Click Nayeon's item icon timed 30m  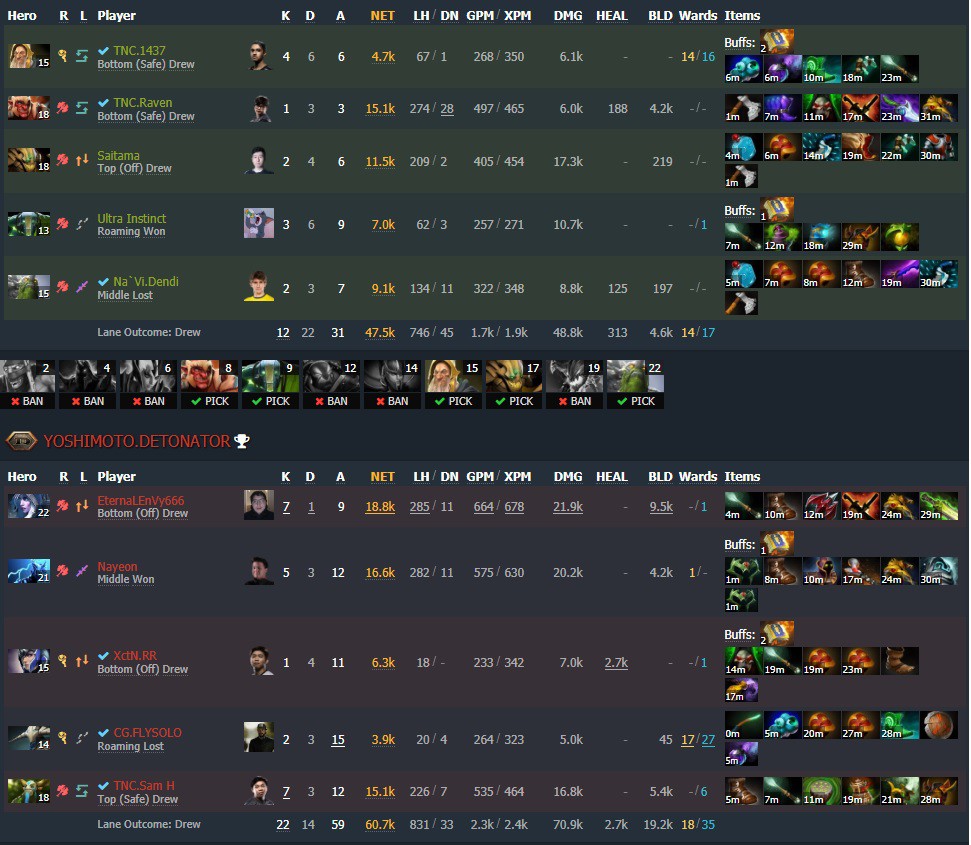click(938, 571)
